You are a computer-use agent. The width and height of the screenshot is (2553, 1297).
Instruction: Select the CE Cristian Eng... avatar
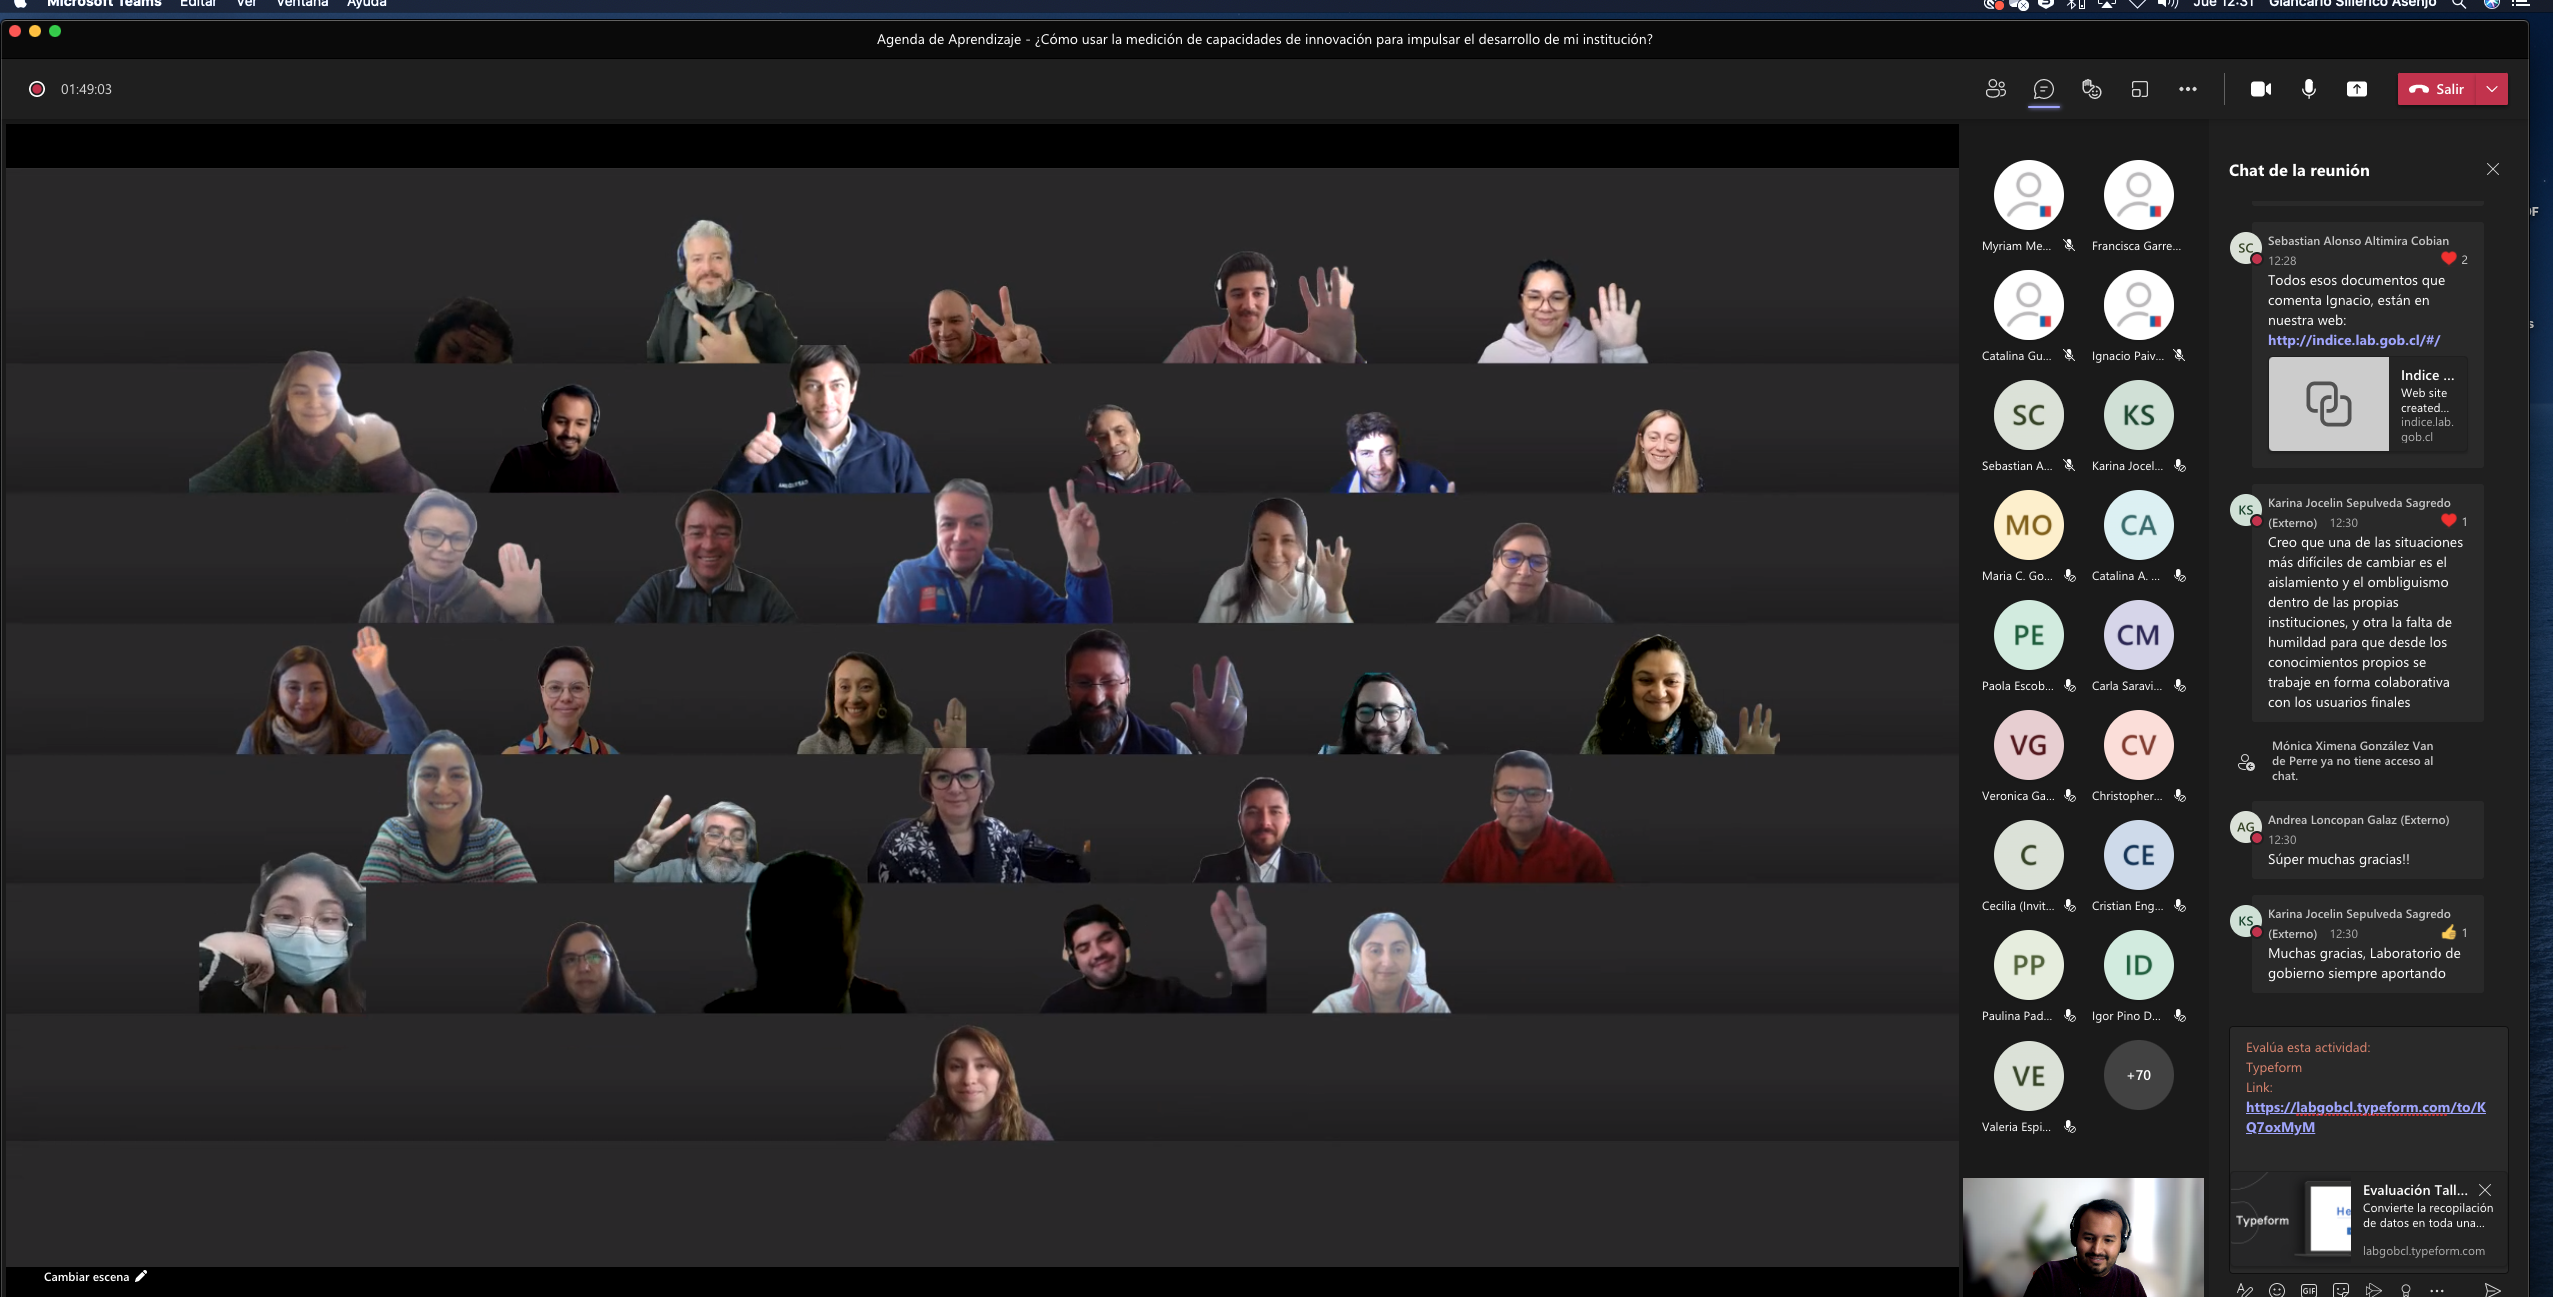(2138, 855)
